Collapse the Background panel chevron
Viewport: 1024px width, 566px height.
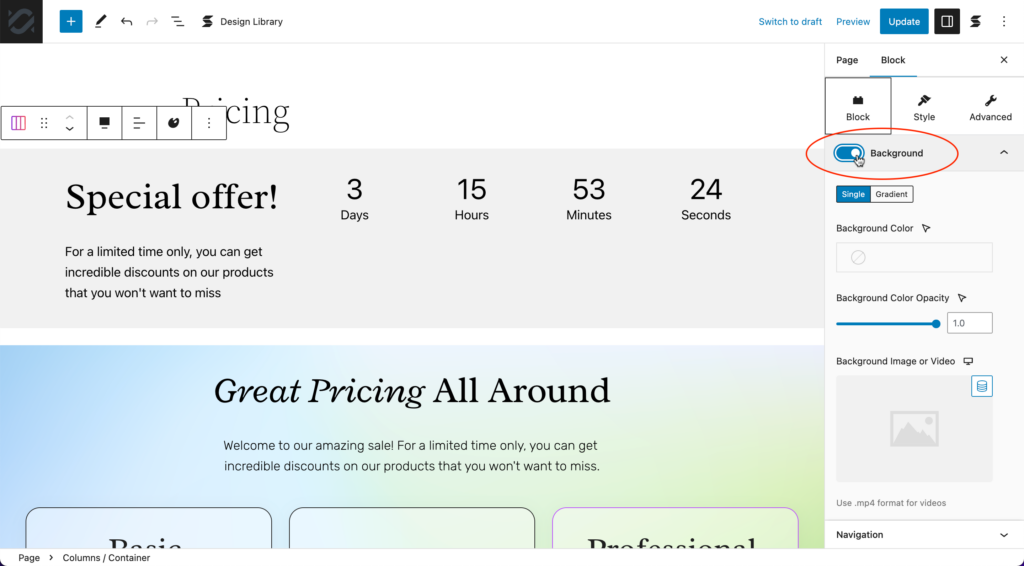[1004, 153]
